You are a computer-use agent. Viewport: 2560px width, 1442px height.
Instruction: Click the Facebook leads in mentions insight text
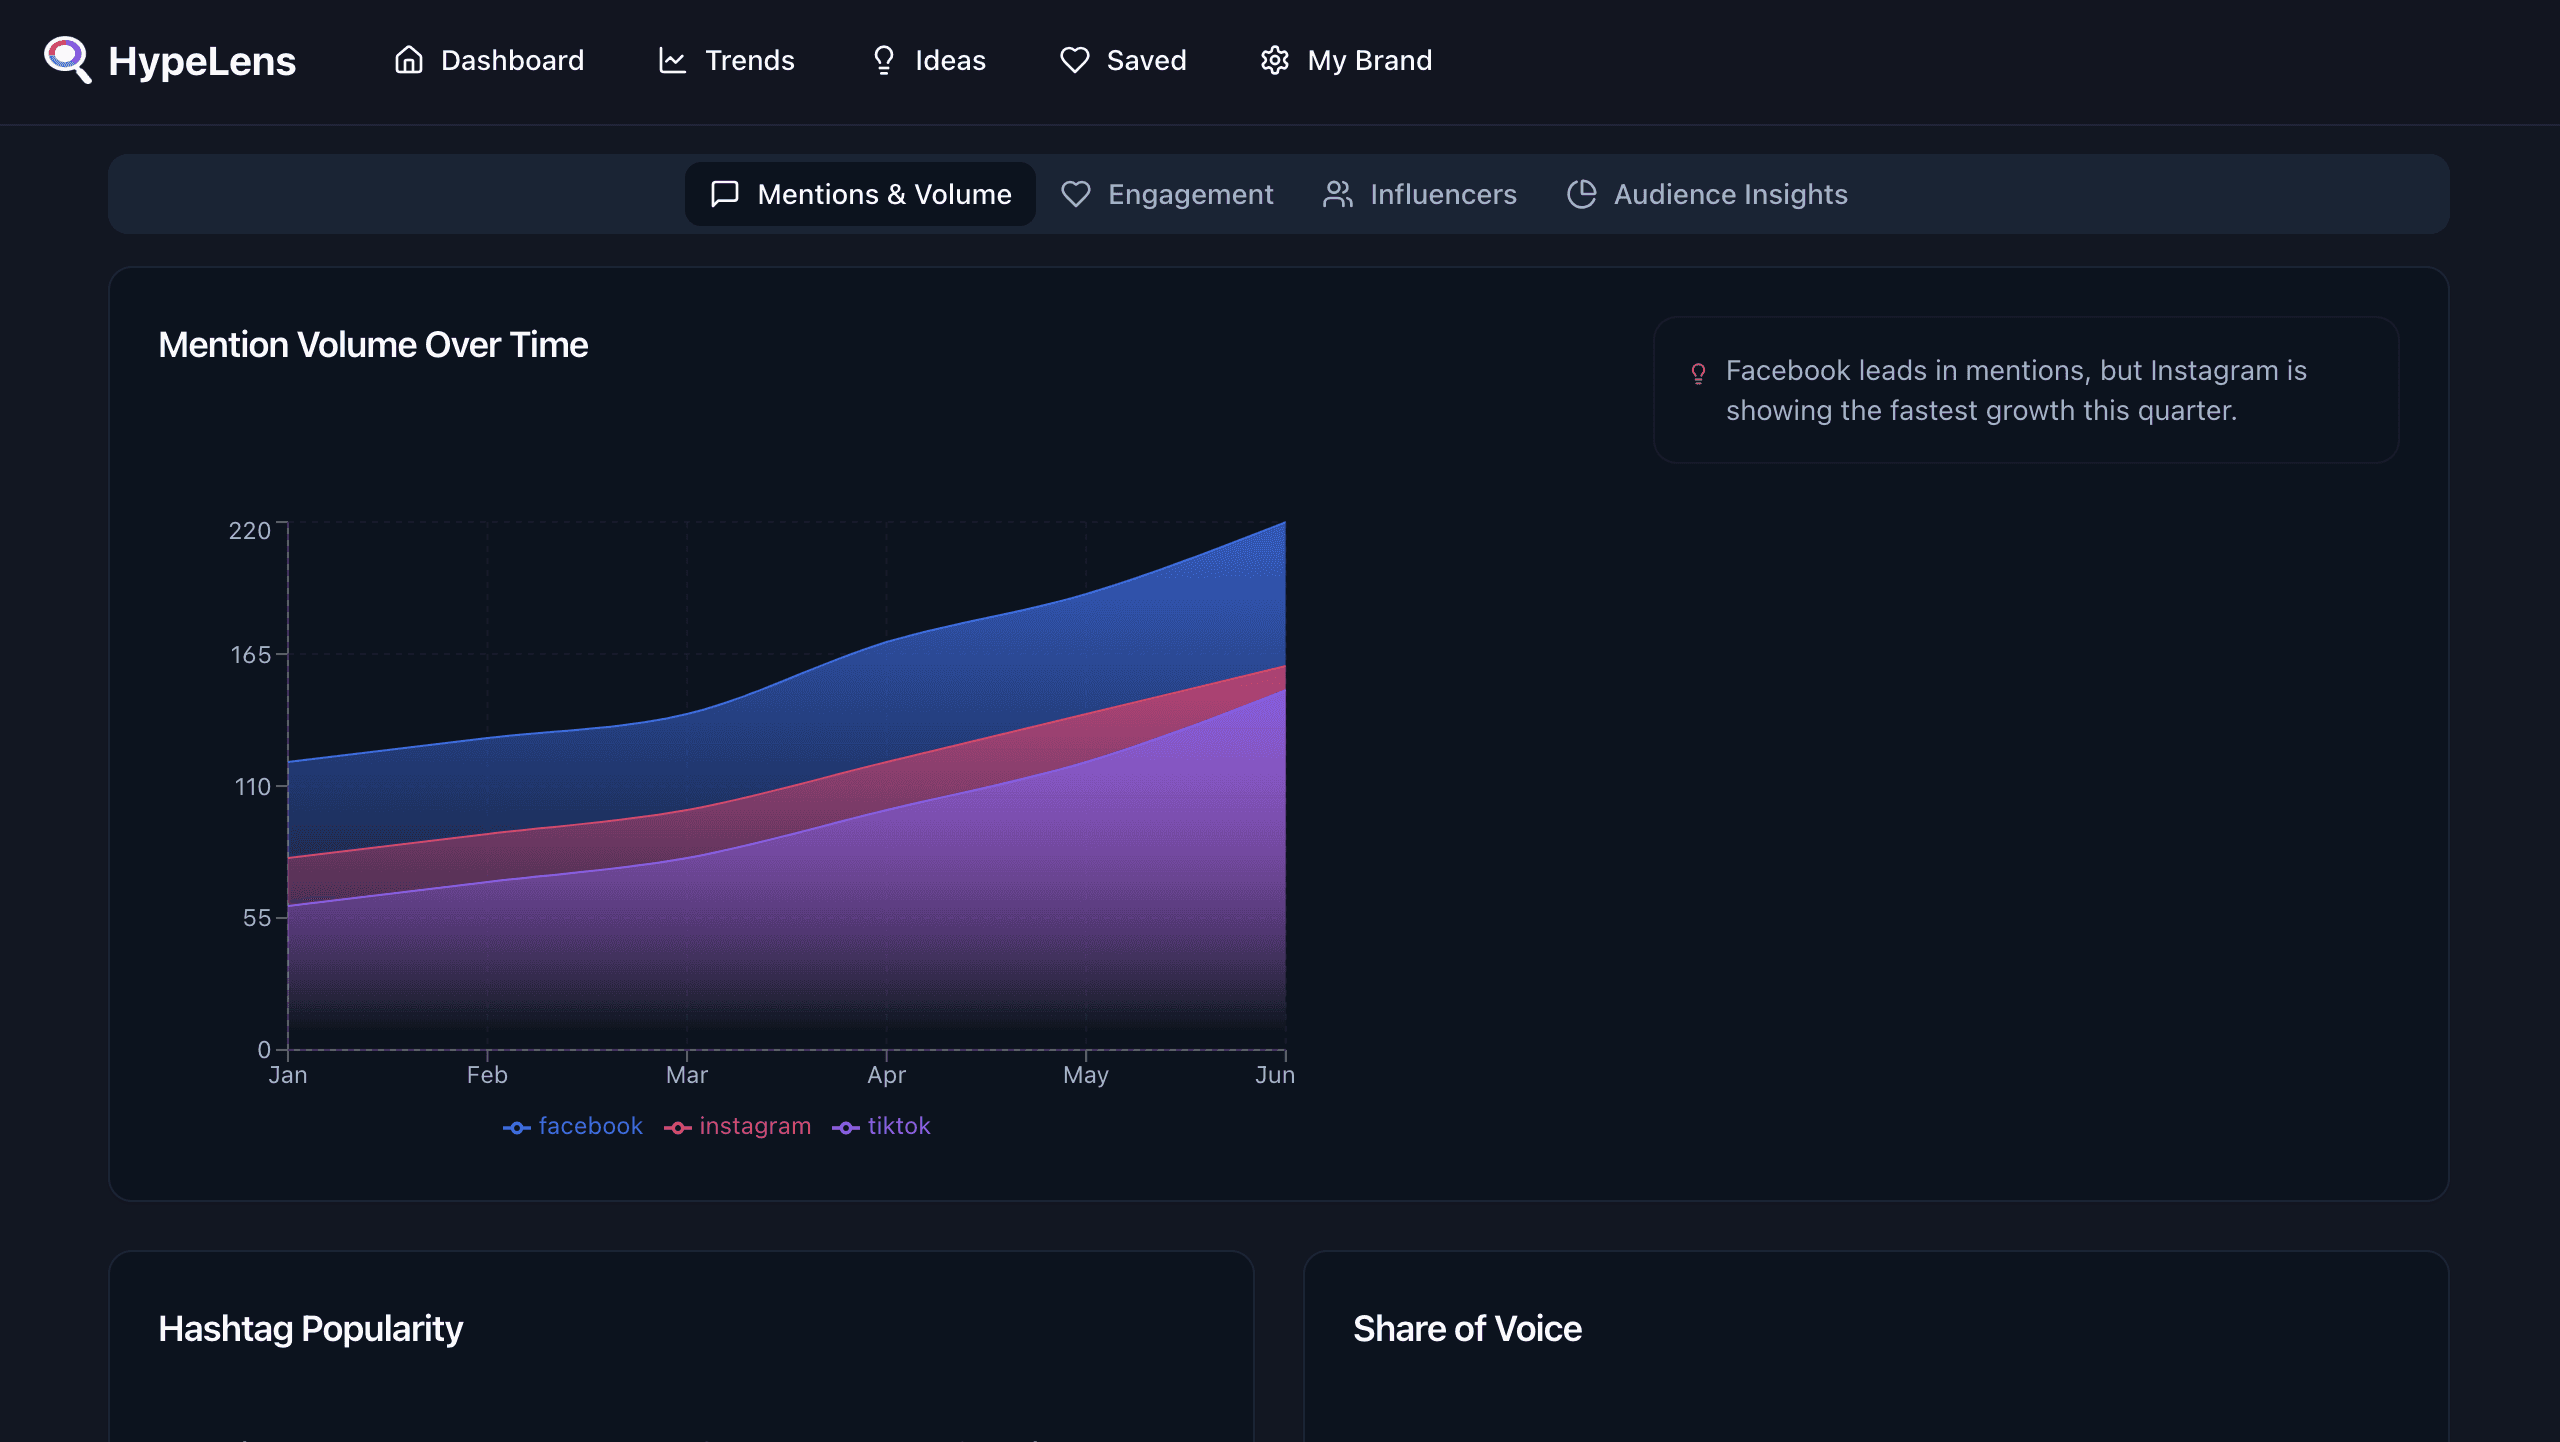click(x=2016, y=390)
